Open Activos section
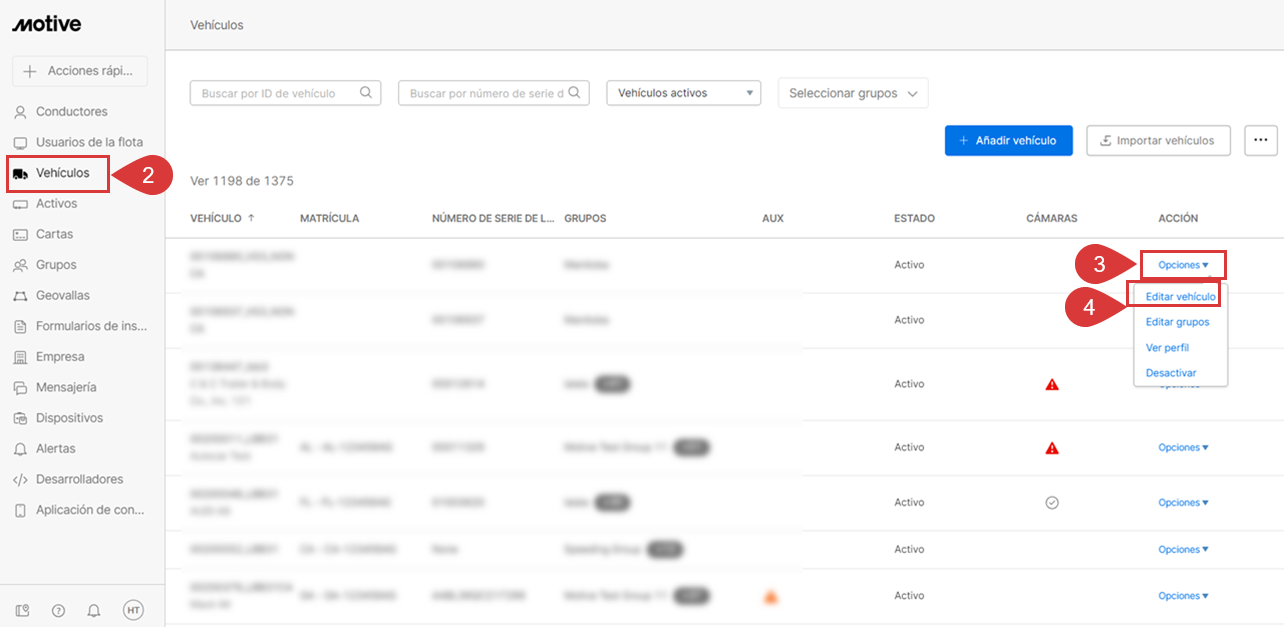Screen dimensions: 1284x627 pyautogui.click(x=56, y=203)
